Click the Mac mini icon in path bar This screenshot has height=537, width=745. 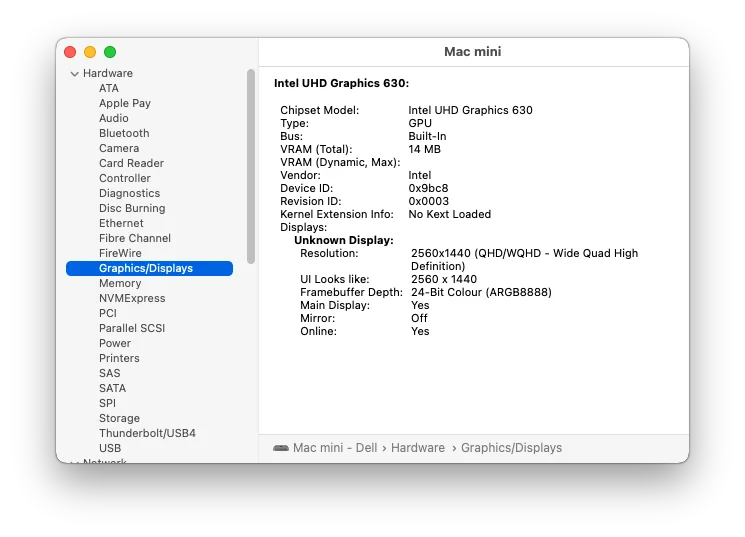point(281,448)
